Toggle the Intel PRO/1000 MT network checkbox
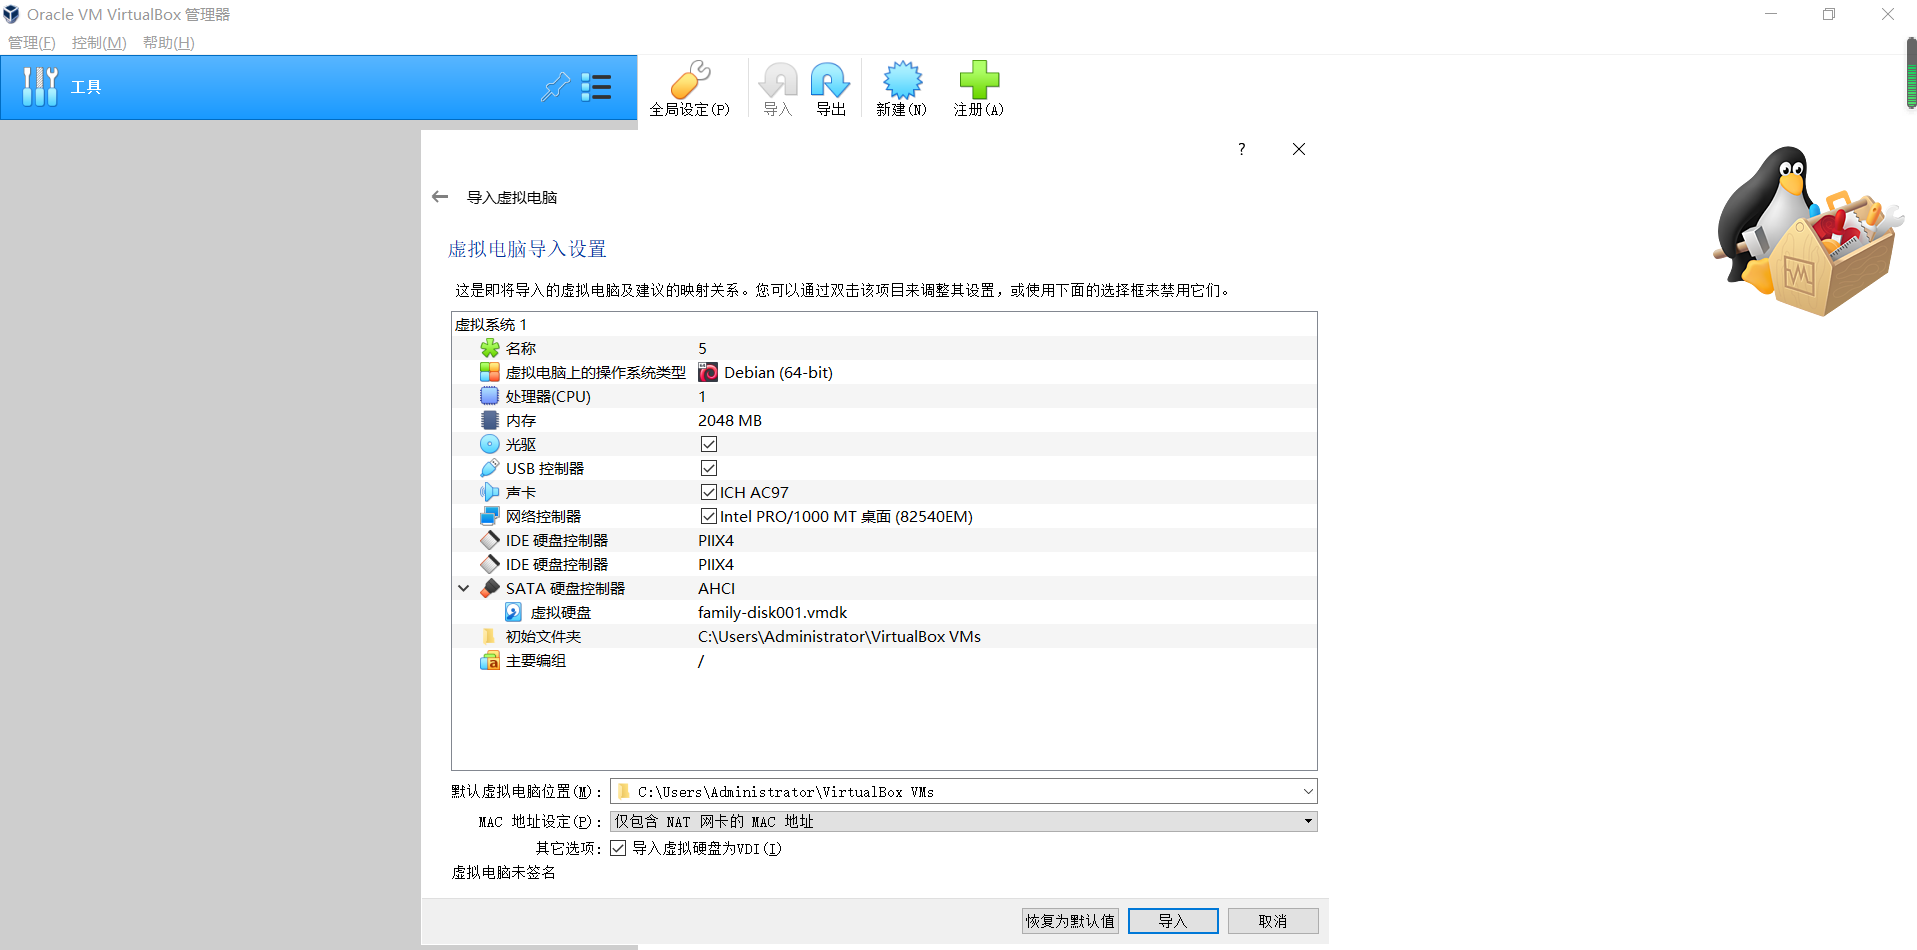The image size is (1917, 950). click(x=709, y=516)
